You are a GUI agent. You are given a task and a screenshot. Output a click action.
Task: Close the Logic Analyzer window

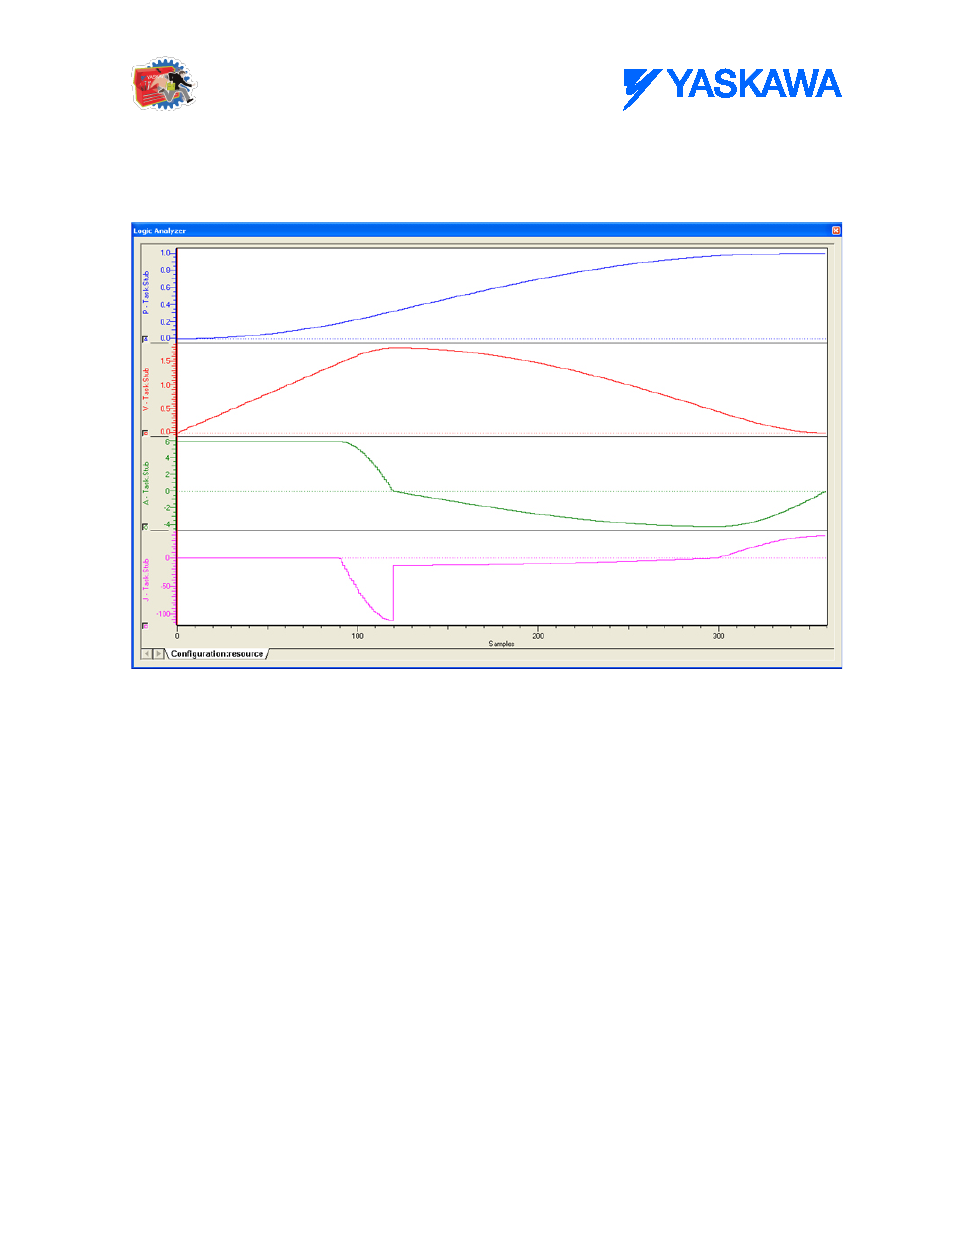(836, 231)
